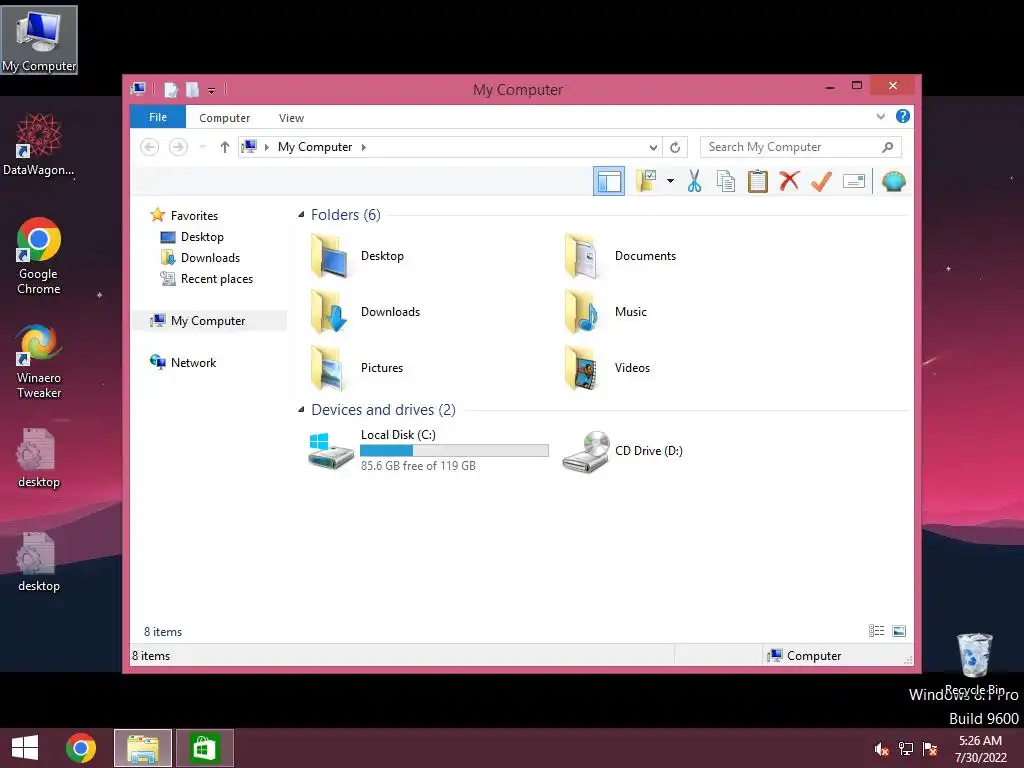This screenshot has width=1024, height=768.
Task: Go back using the Back arrow
Action: (150, 147)
